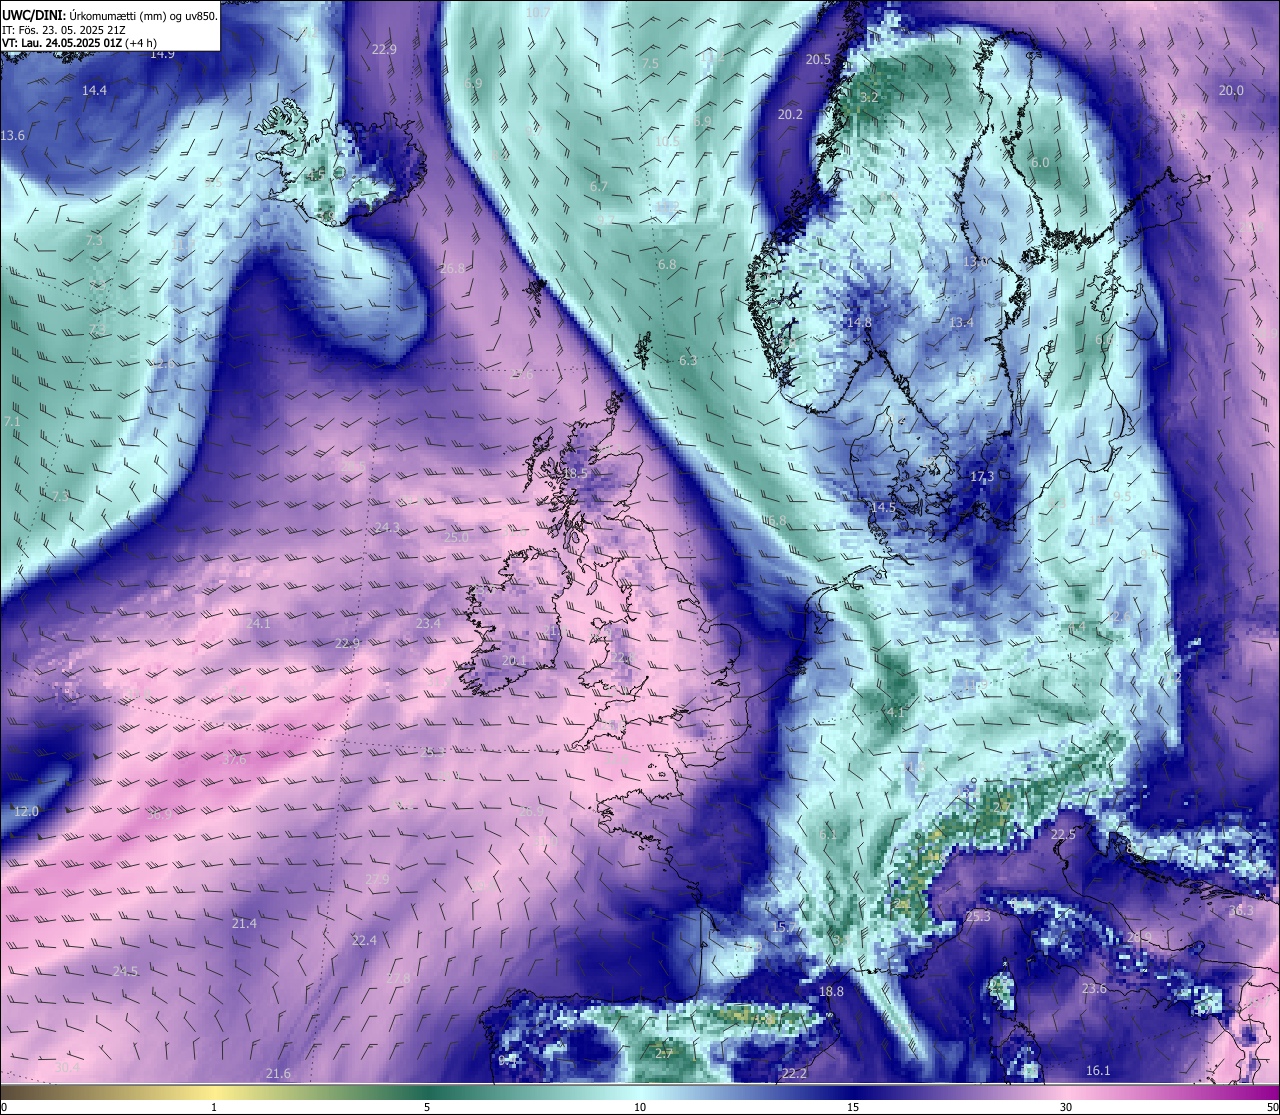Click the map value "20.2"
Viewport: 1280px width, 1115px height.
click(790, 114)
